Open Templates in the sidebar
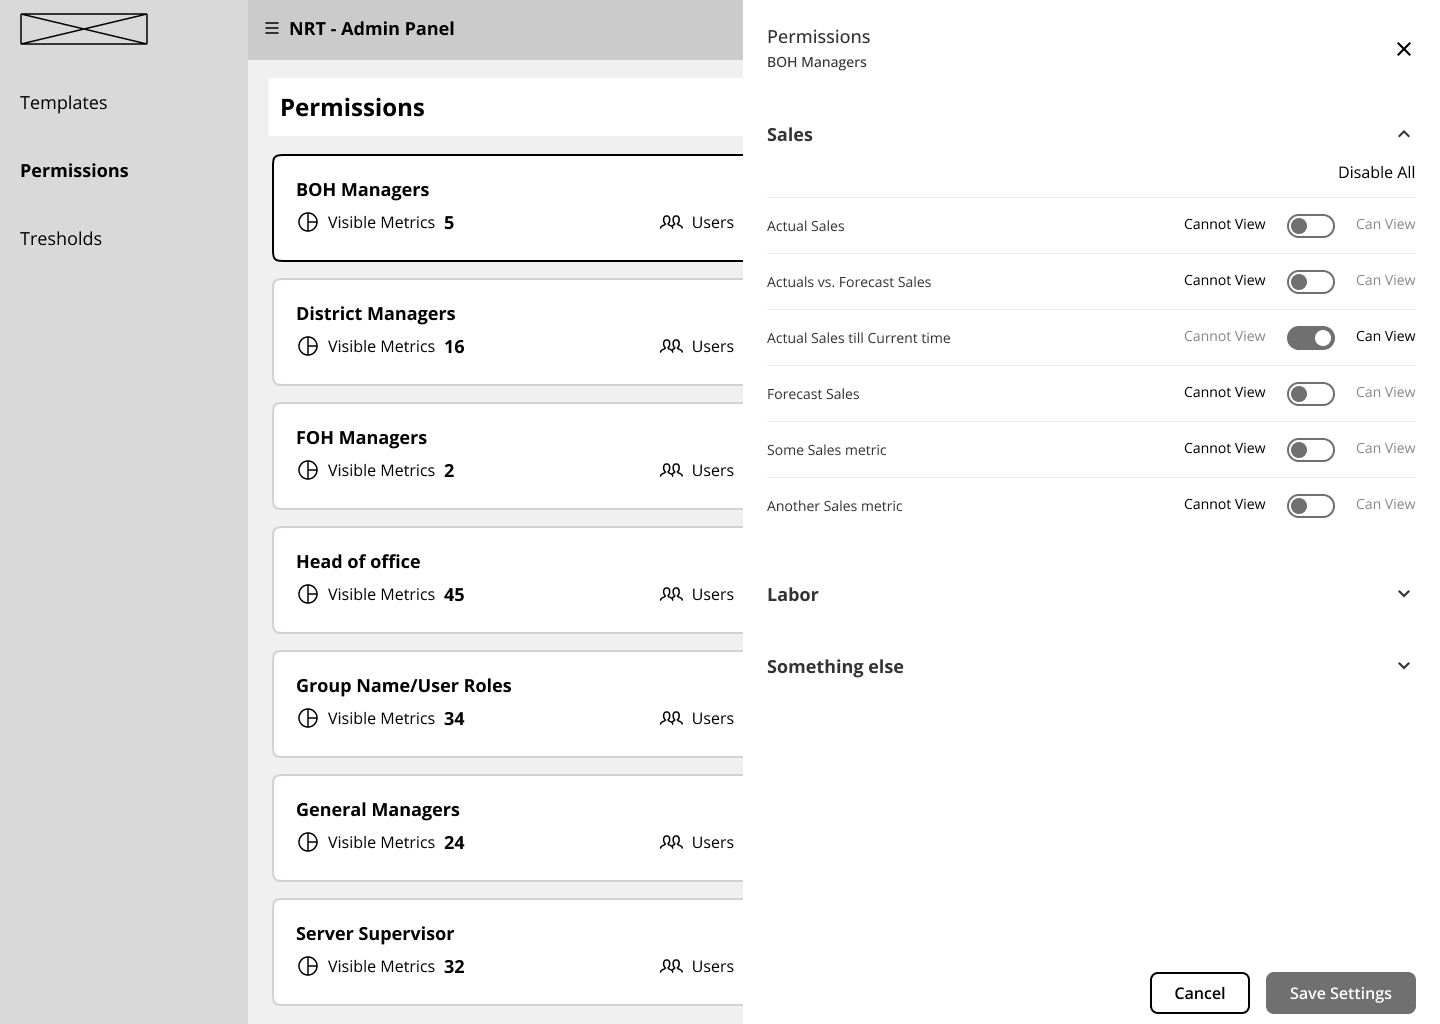Image resolution: width=1440 pixels, height=1024 pixels. [63, 102]
